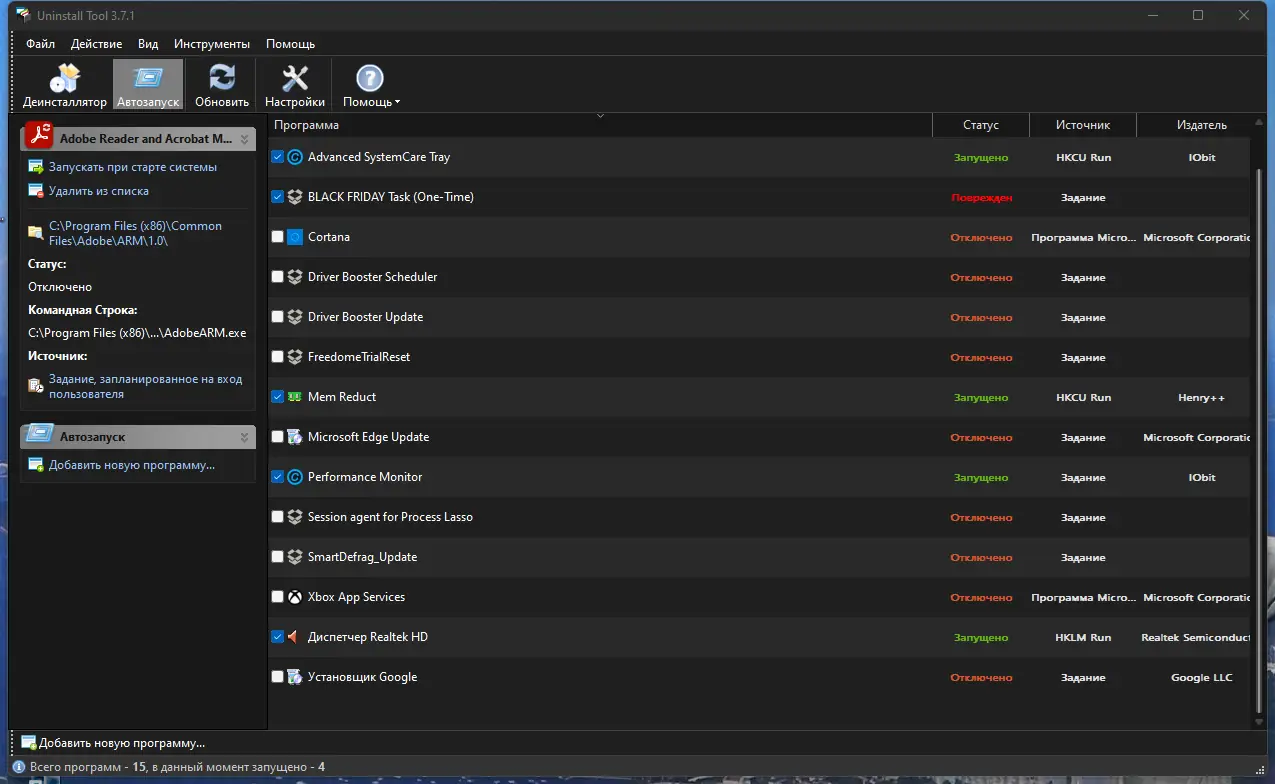The height and width of the screenshot is (784, 1275).
Task: Uncheck the BLACK FRIDAY Task checkbox
Action: pos(278,197)
